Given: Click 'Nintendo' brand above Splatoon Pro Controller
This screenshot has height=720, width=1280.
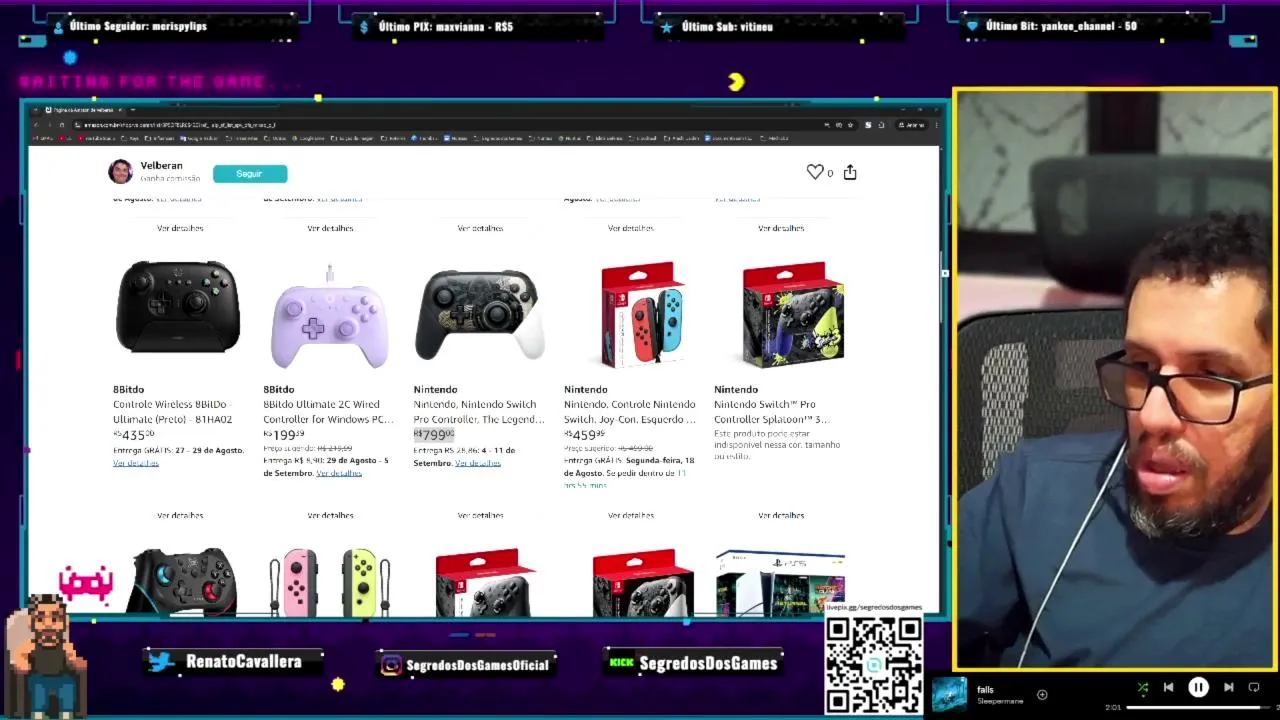Looking at the screenshot, I should (x=736, y=389).
